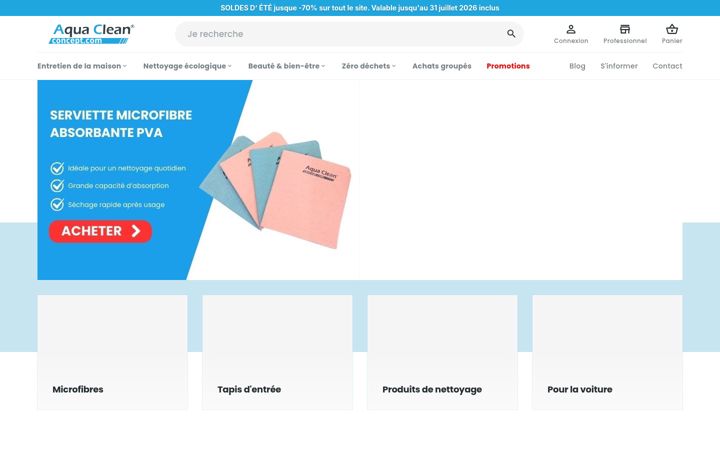The image size is (720, 450).
Task: Click the search magnifier icon
Action: click(x=511, y=34)
